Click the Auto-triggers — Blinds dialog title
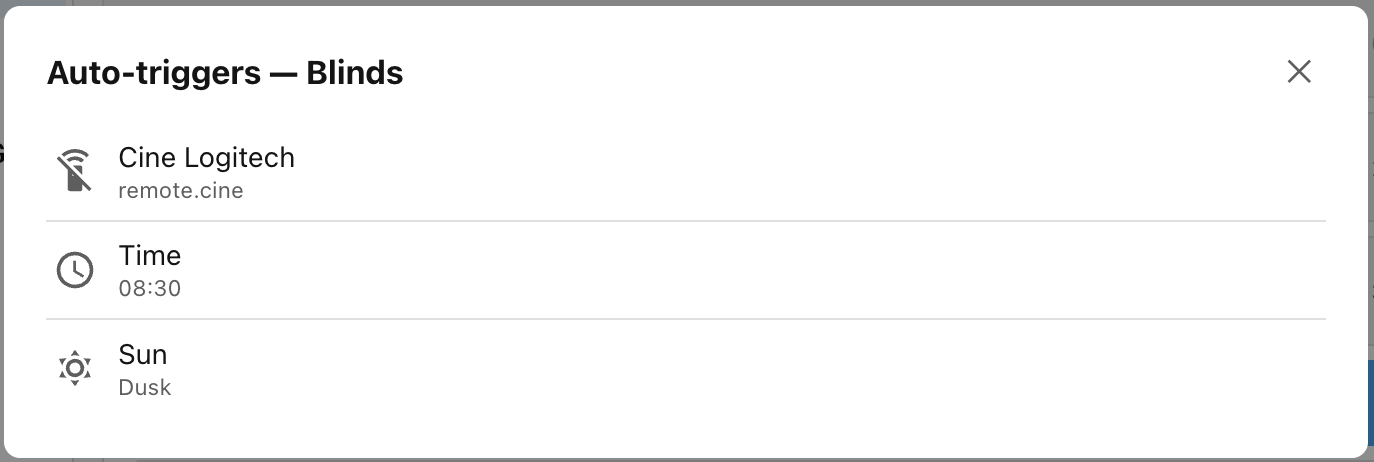 click(x=225, y=73)
